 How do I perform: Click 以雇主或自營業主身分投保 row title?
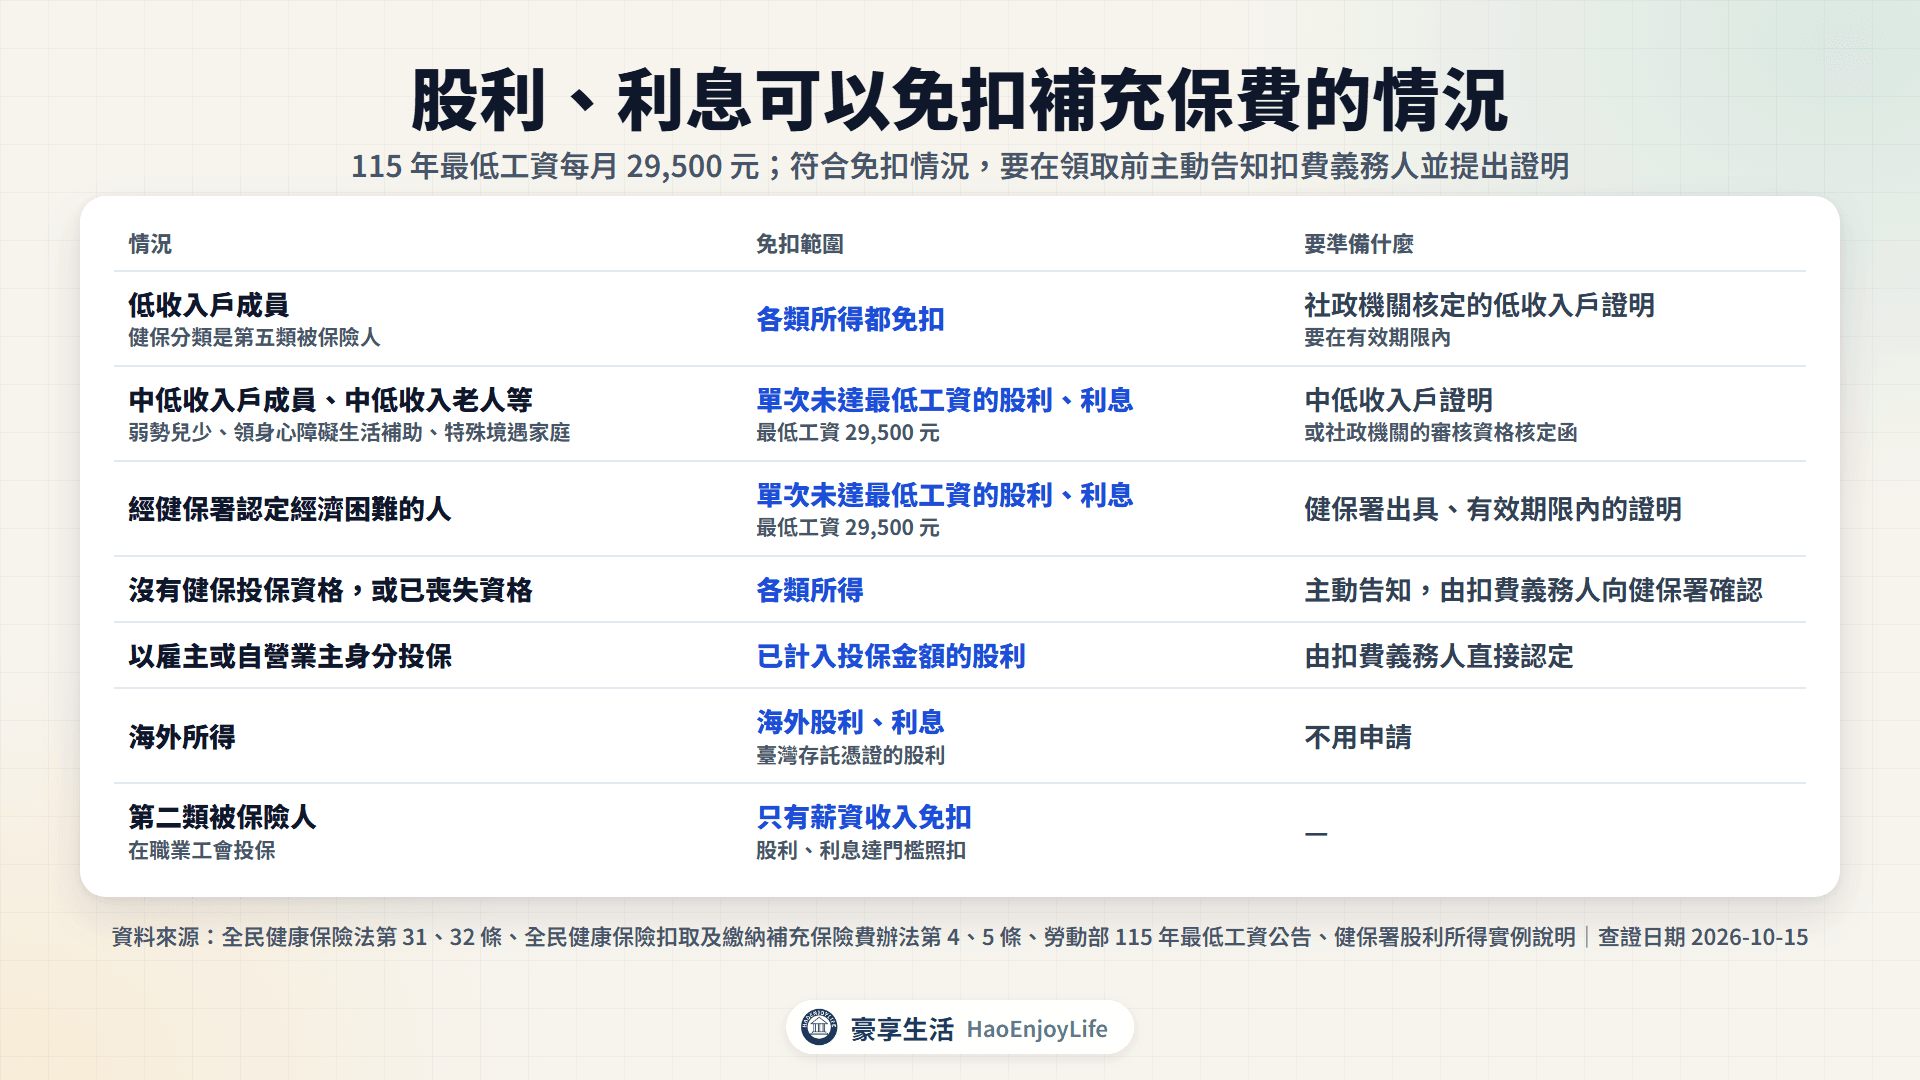[290, 656]
